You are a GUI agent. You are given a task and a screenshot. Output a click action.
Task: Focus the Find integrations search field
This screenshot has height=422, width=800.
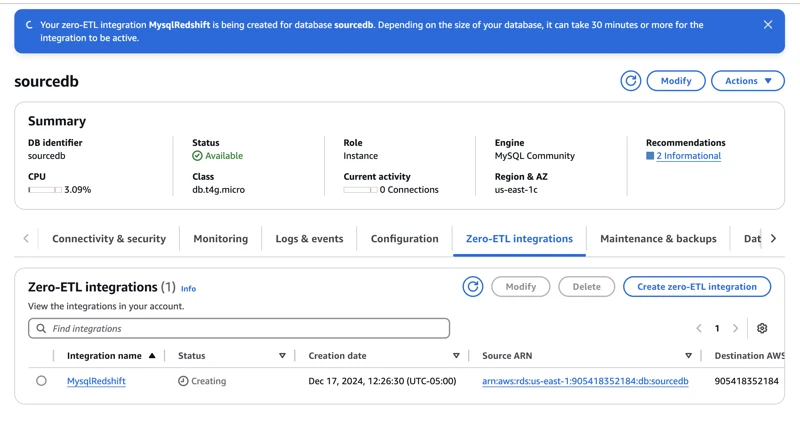coord(239,329)
